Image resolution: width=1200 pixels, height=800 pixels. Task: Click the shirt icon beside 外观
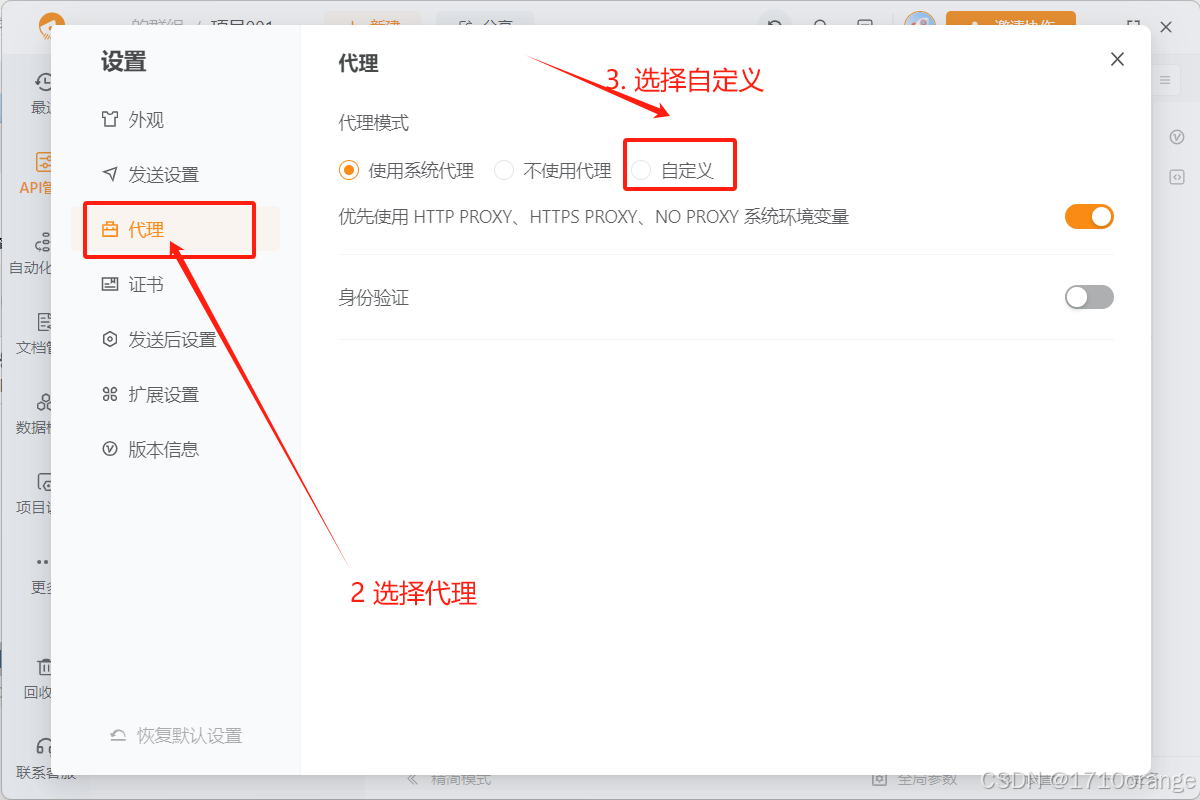pyautogui.click(x=110, y=120)
